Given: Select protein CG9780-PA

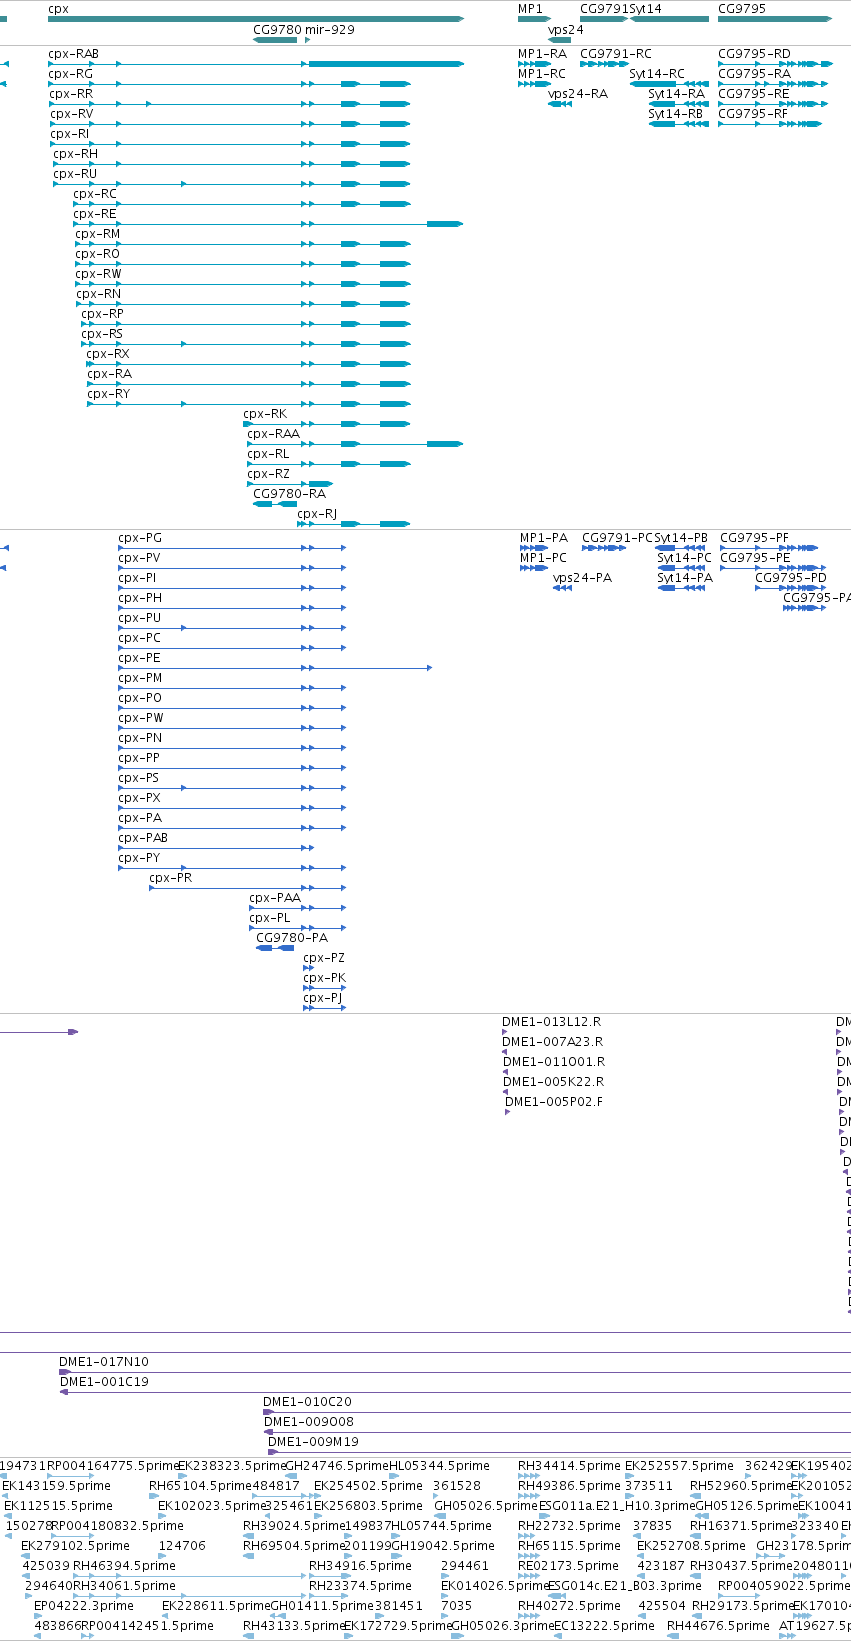Looking at the screenshot, I should 292,938.
